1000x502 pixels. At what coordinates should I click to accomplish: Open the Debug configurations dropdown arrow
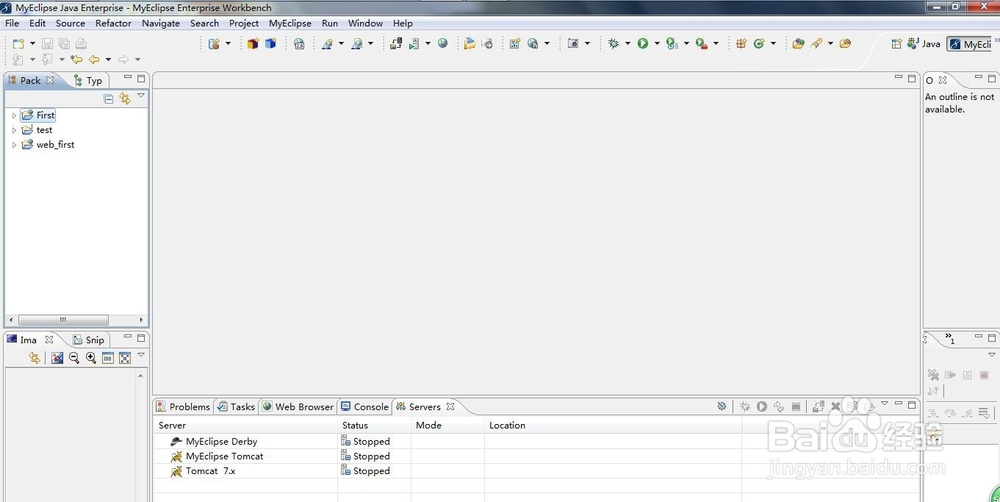coord(628,43)
